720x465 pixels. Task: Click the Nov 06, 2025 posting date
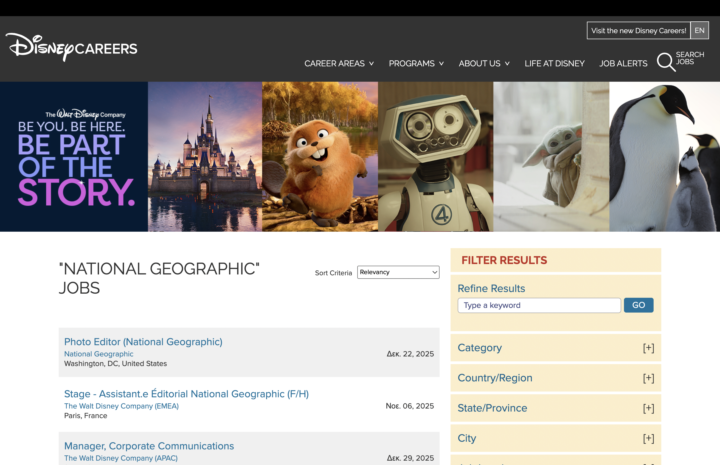(410, 406)
